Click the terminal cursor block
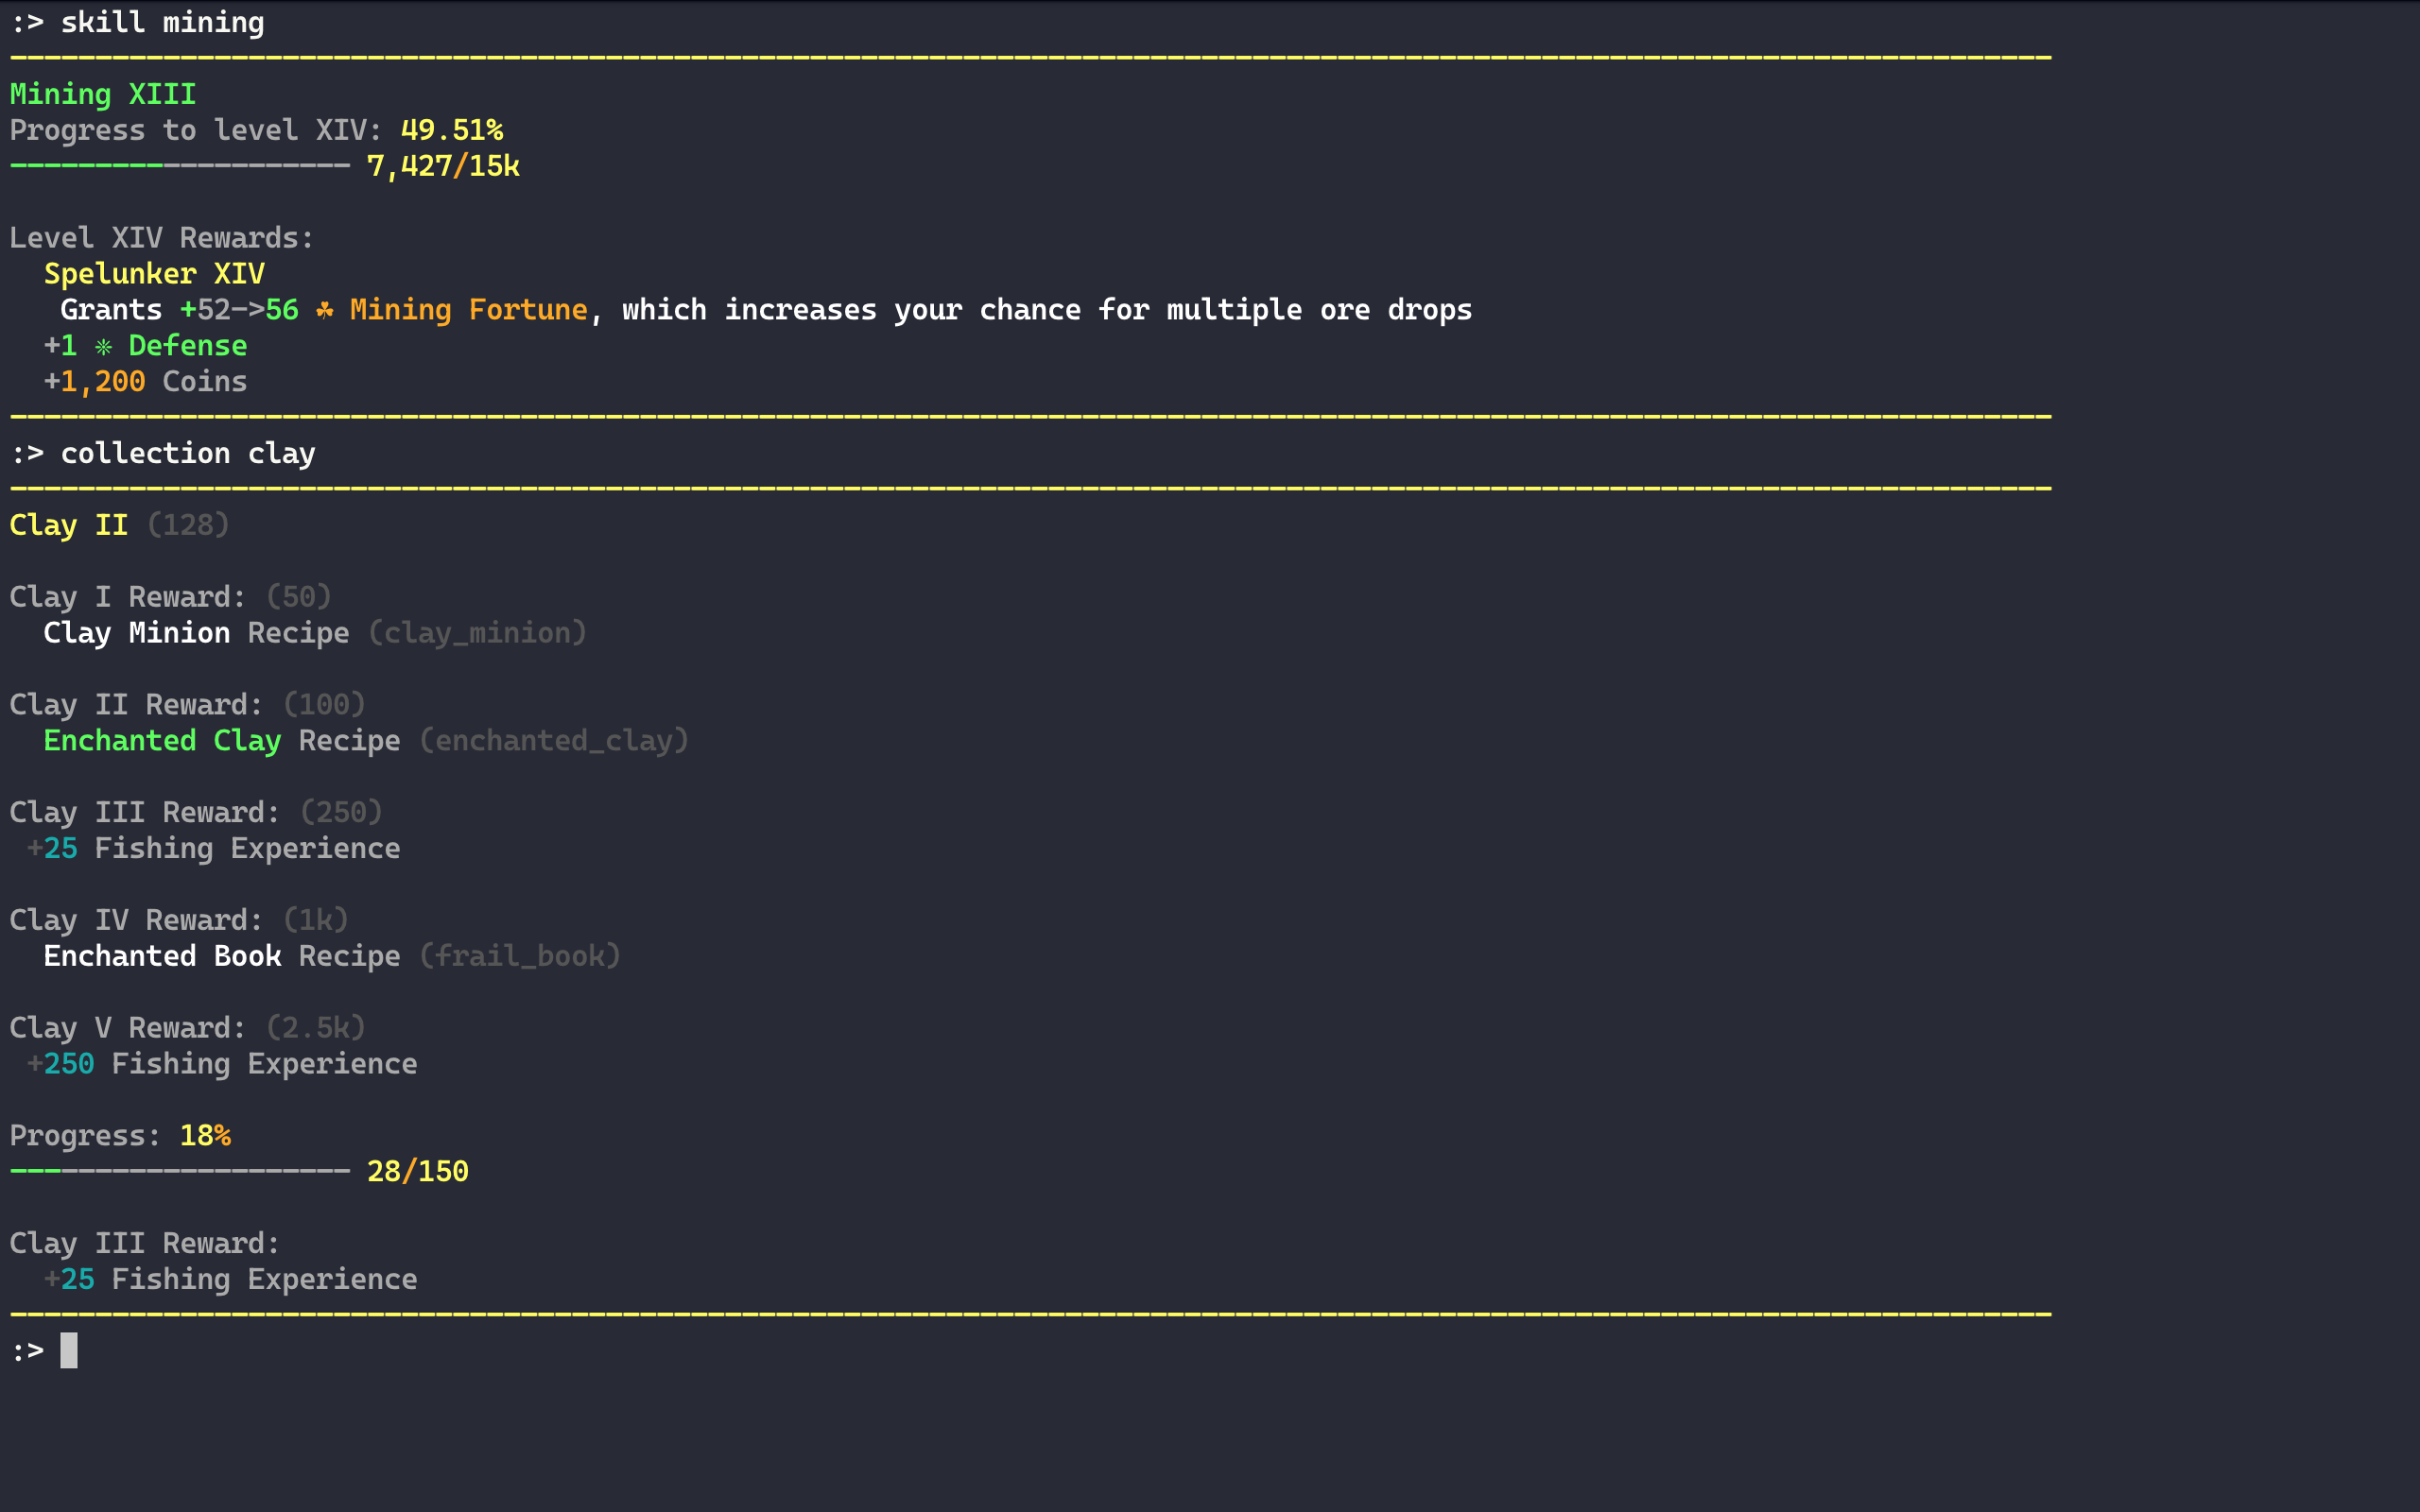Viewport: 2420px width, 1512px height. (68, 1350)
